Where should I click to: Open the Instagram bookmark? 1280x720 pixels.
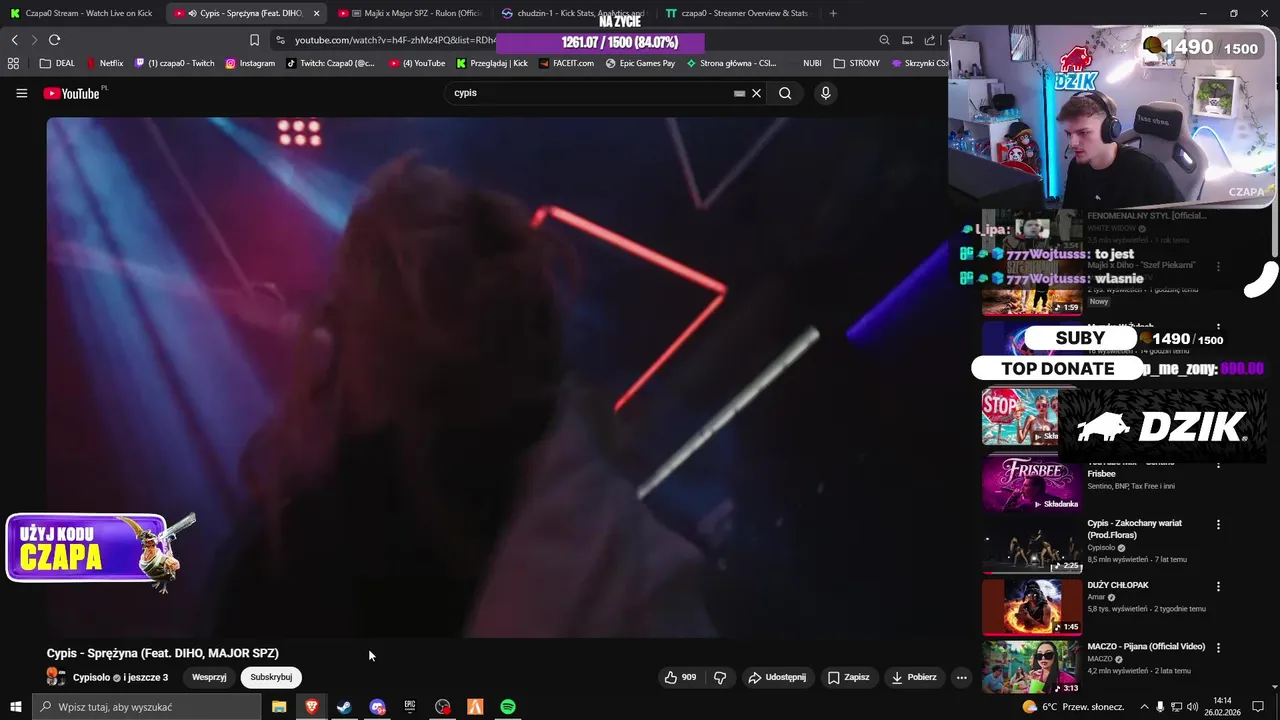click(x=250, y=63)
